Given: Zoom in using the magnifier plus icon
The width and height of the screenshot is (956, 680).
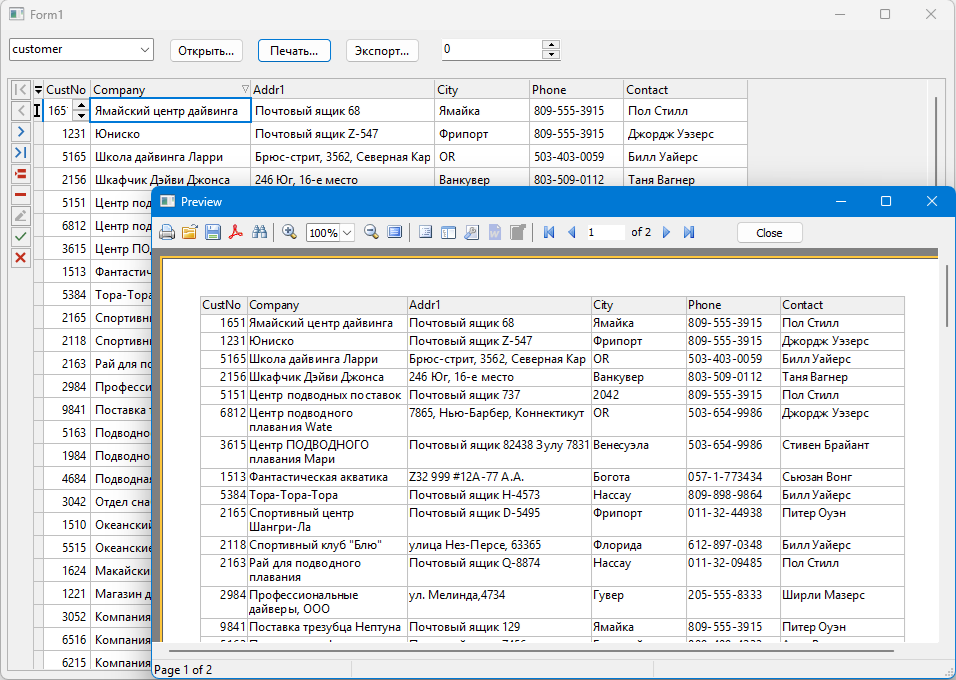Looking at the screenshot, I should (290, 232).
